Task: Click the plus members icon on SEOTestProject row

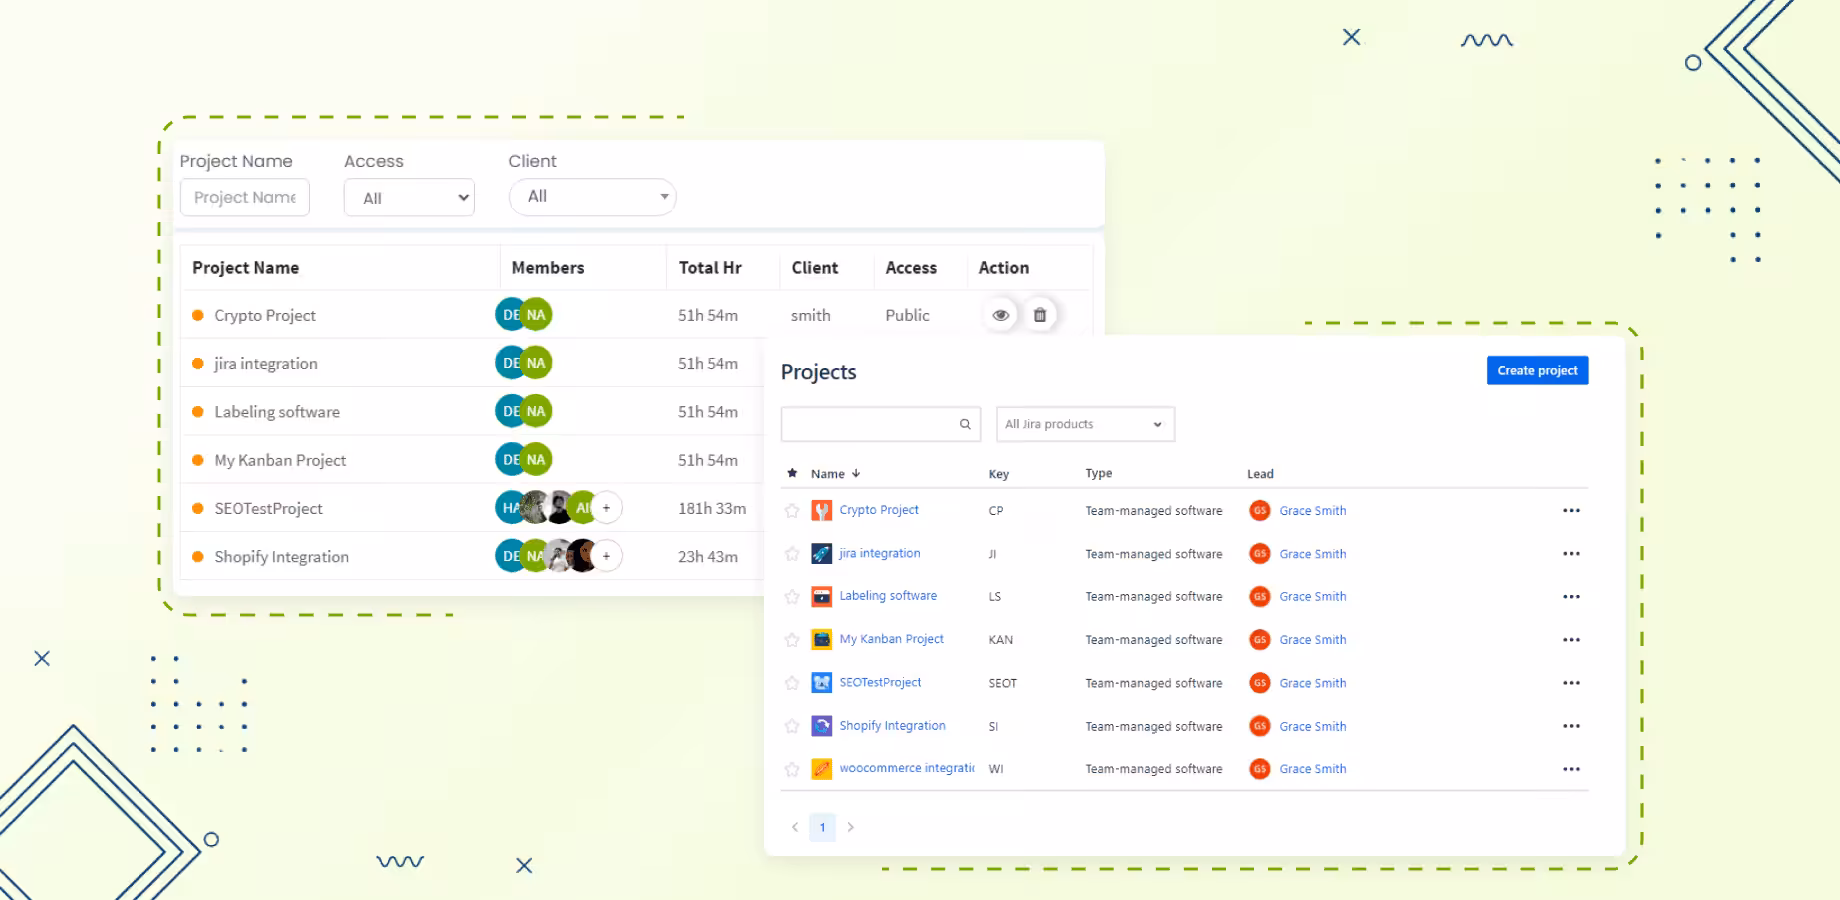Action: point(606,508)
